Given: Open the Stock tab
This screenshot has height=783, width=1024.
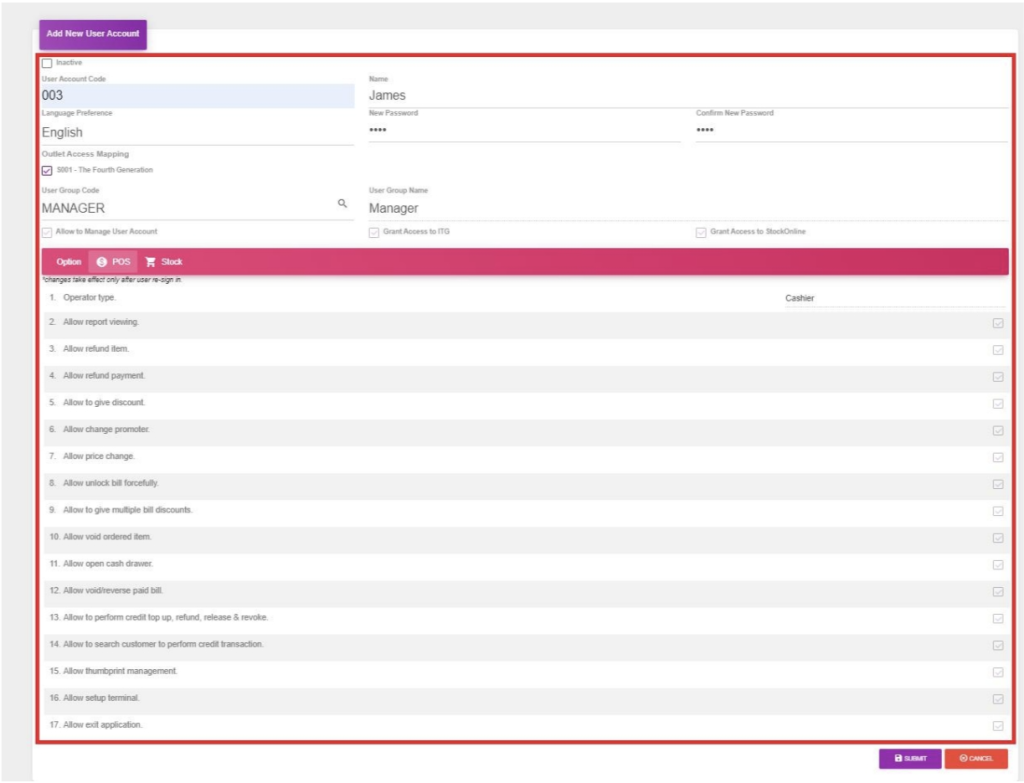Looking at the screenshot, I should tap(164, 262).
